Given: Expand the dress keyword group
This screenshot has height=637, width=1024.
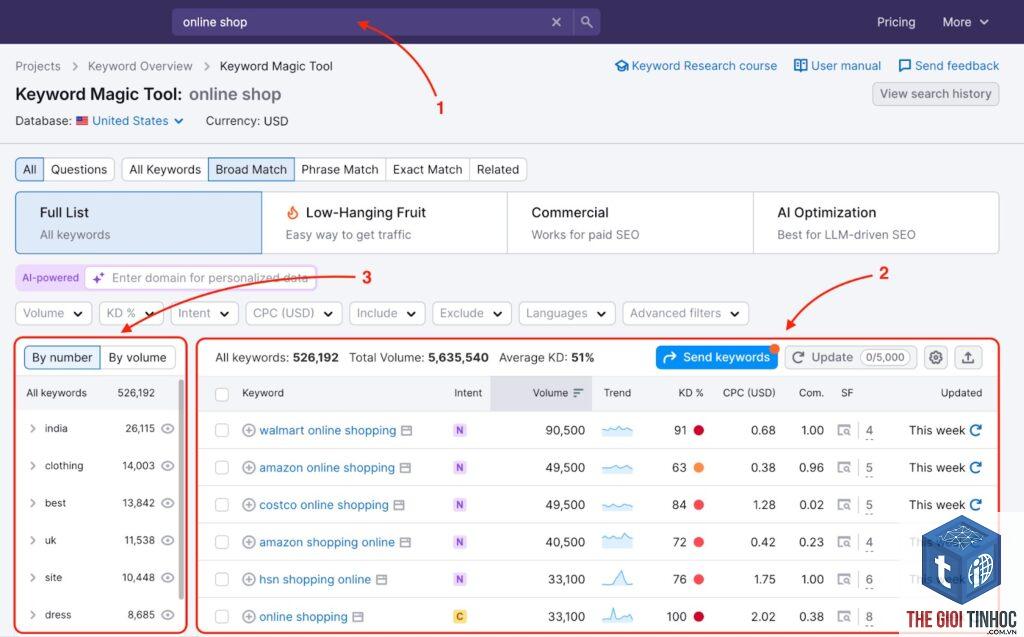Looking at the screenshot, I should click(x=32, y=615).
